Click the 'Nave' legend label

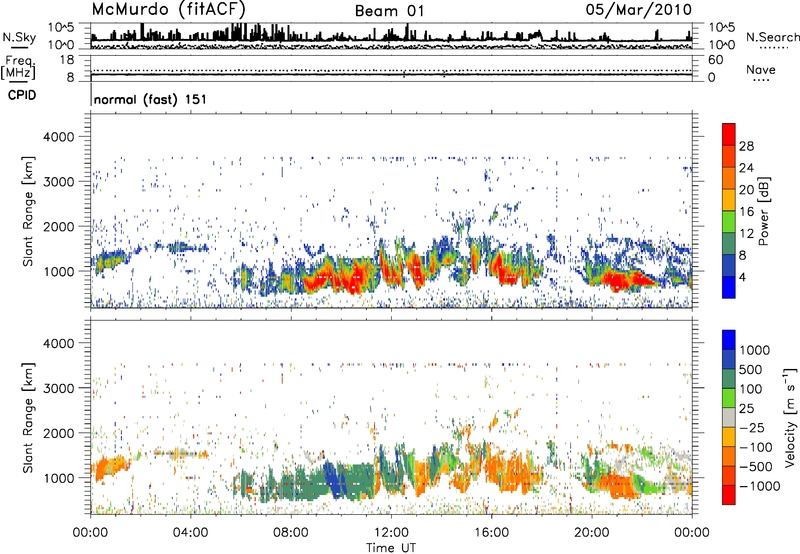point(761,69)
